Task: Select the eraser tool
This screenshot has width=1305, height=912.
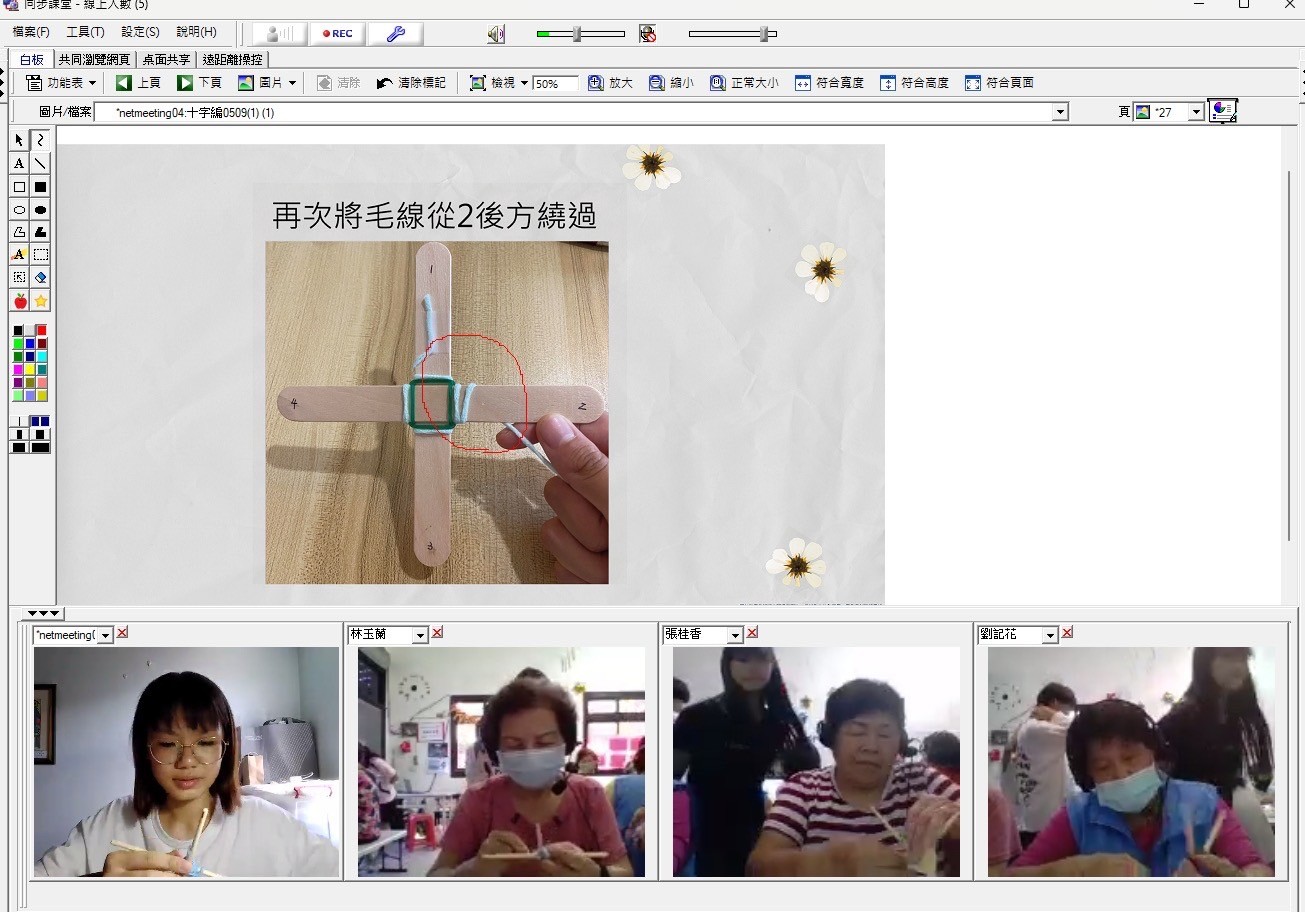Action: coord(41,277)
